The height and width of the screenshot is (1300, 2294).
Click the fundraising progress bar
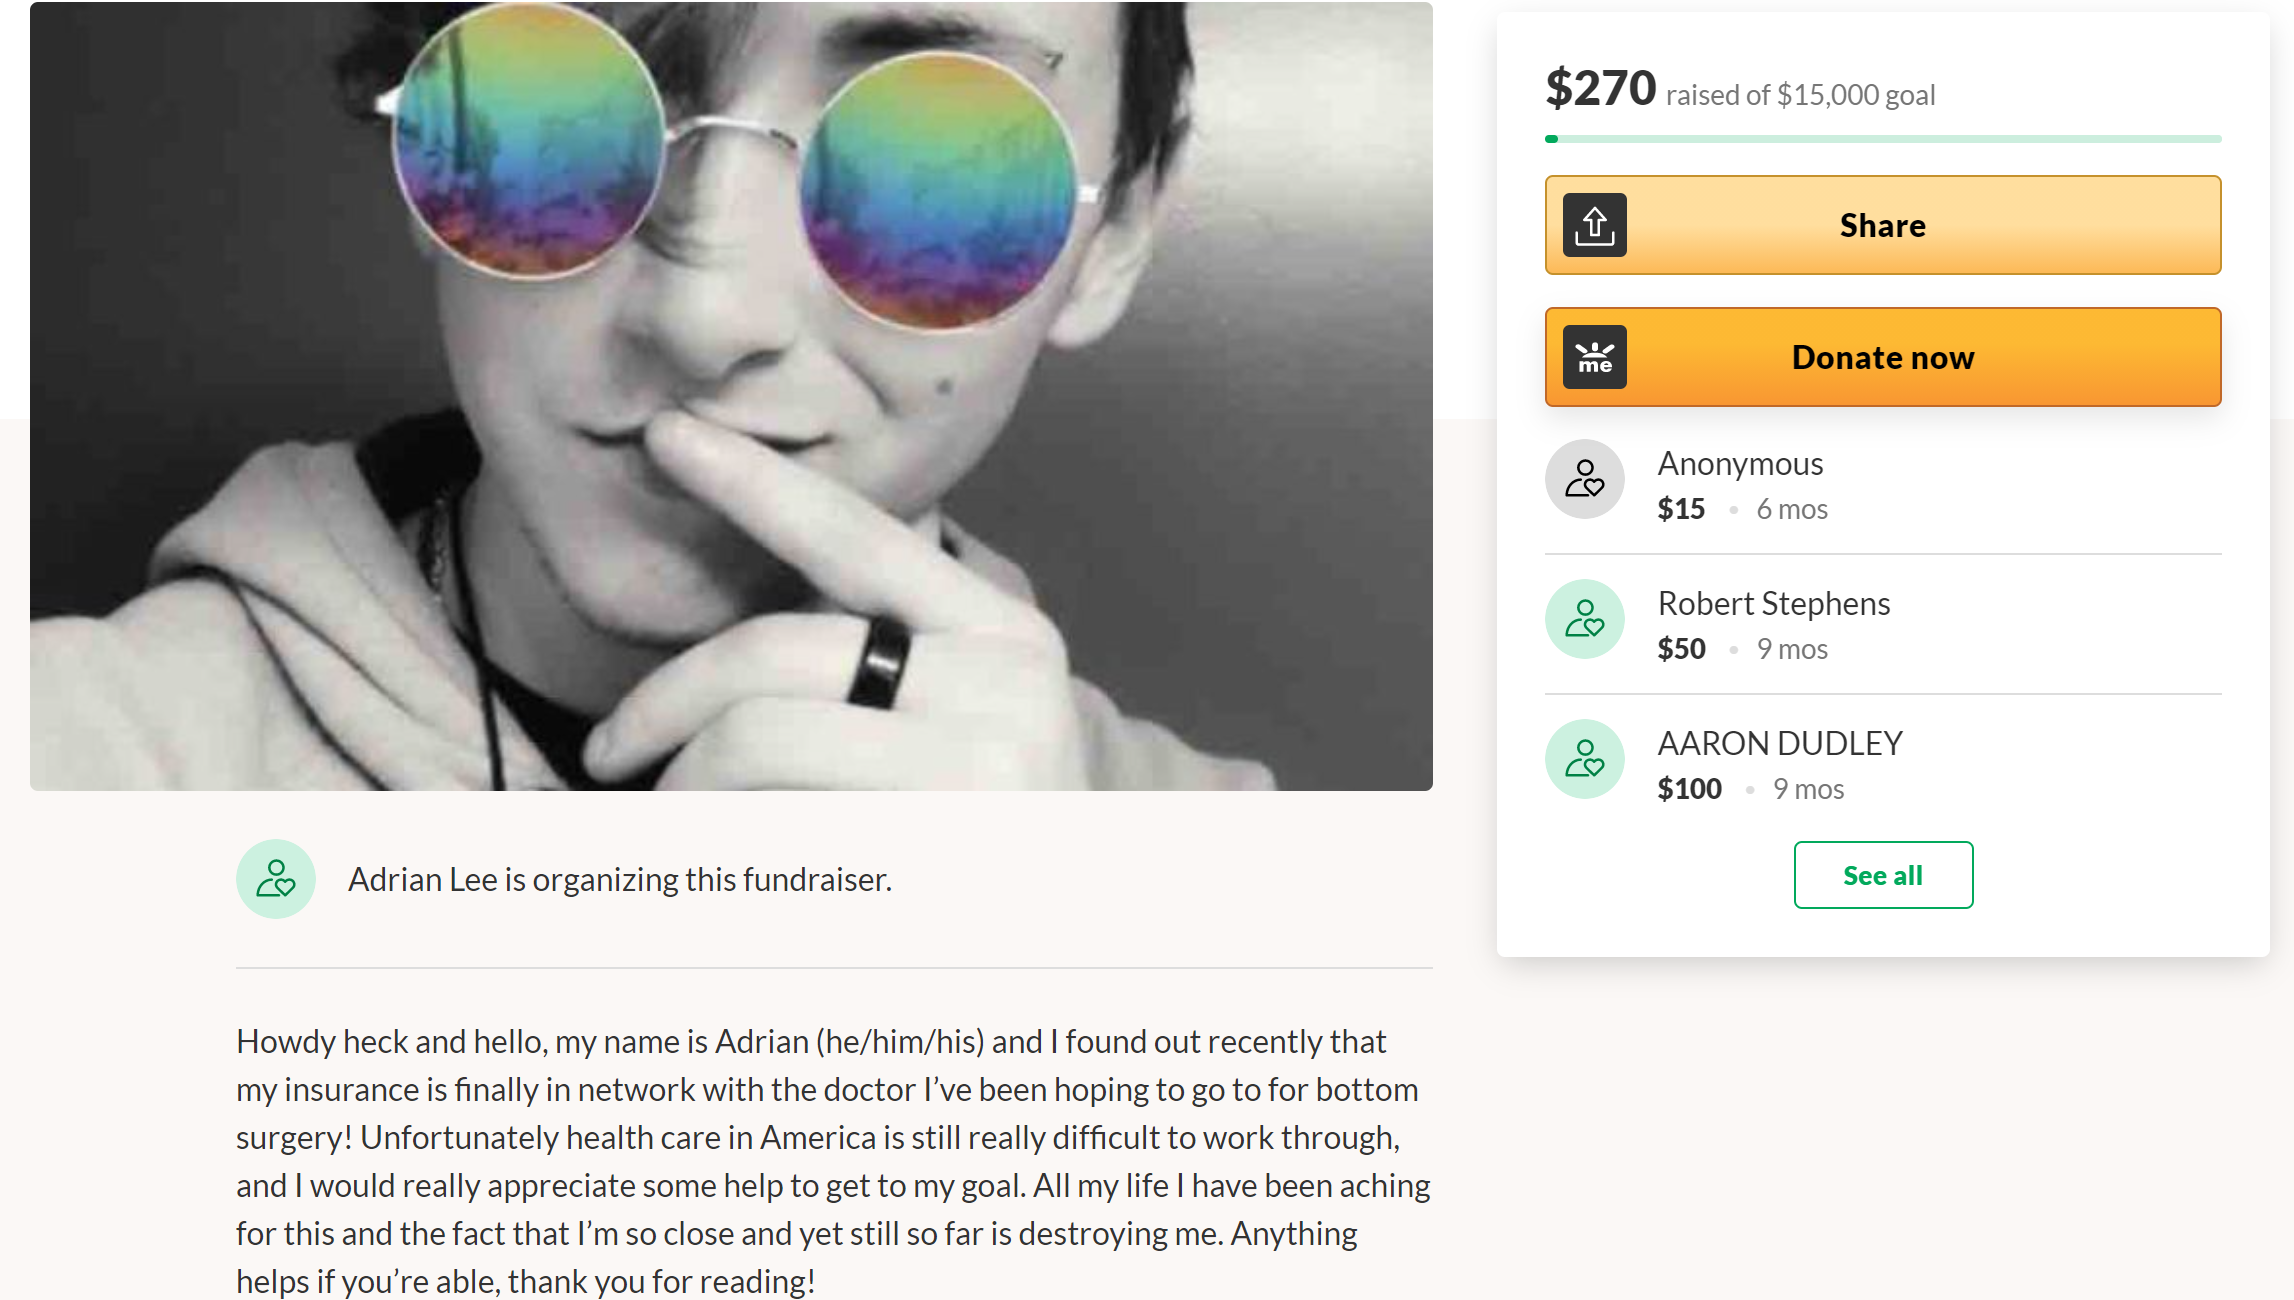coord(1882,139)
